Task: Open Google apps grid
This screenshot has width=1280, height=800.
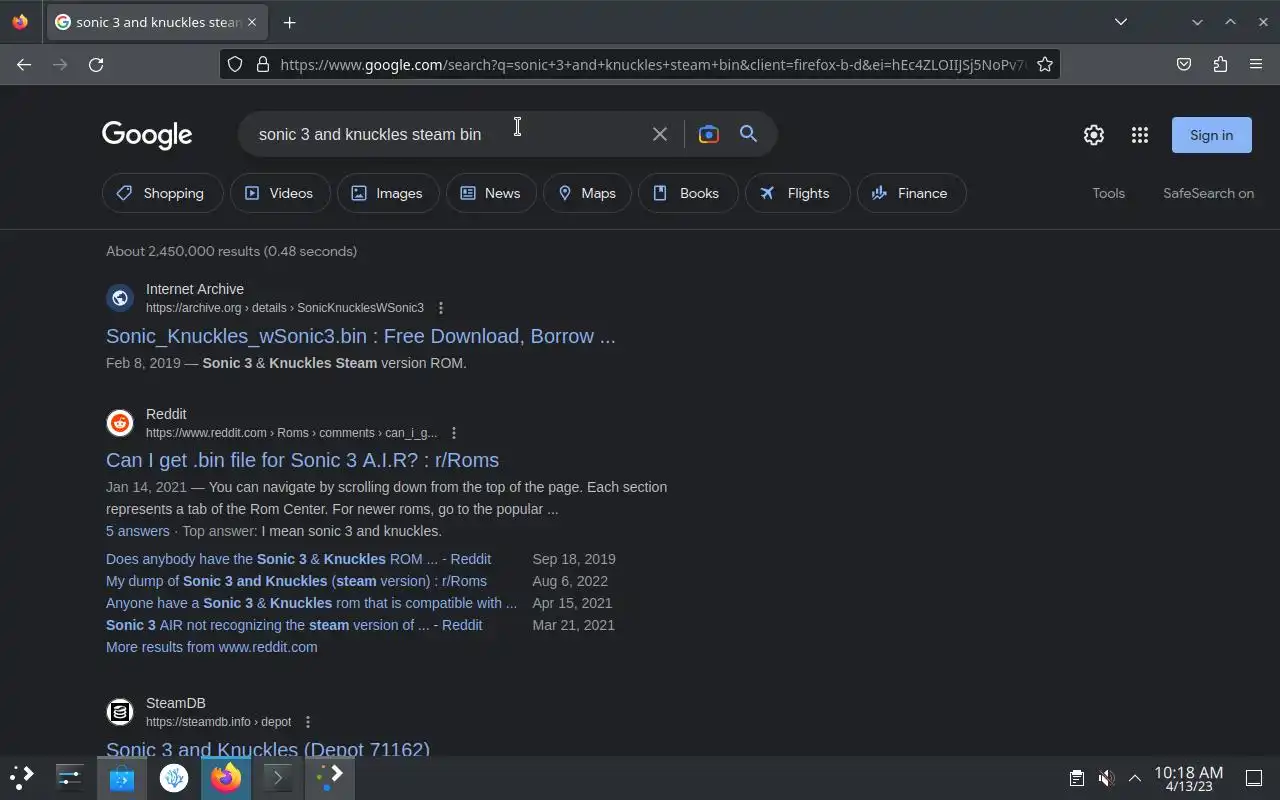Action: coord(1140,135)
